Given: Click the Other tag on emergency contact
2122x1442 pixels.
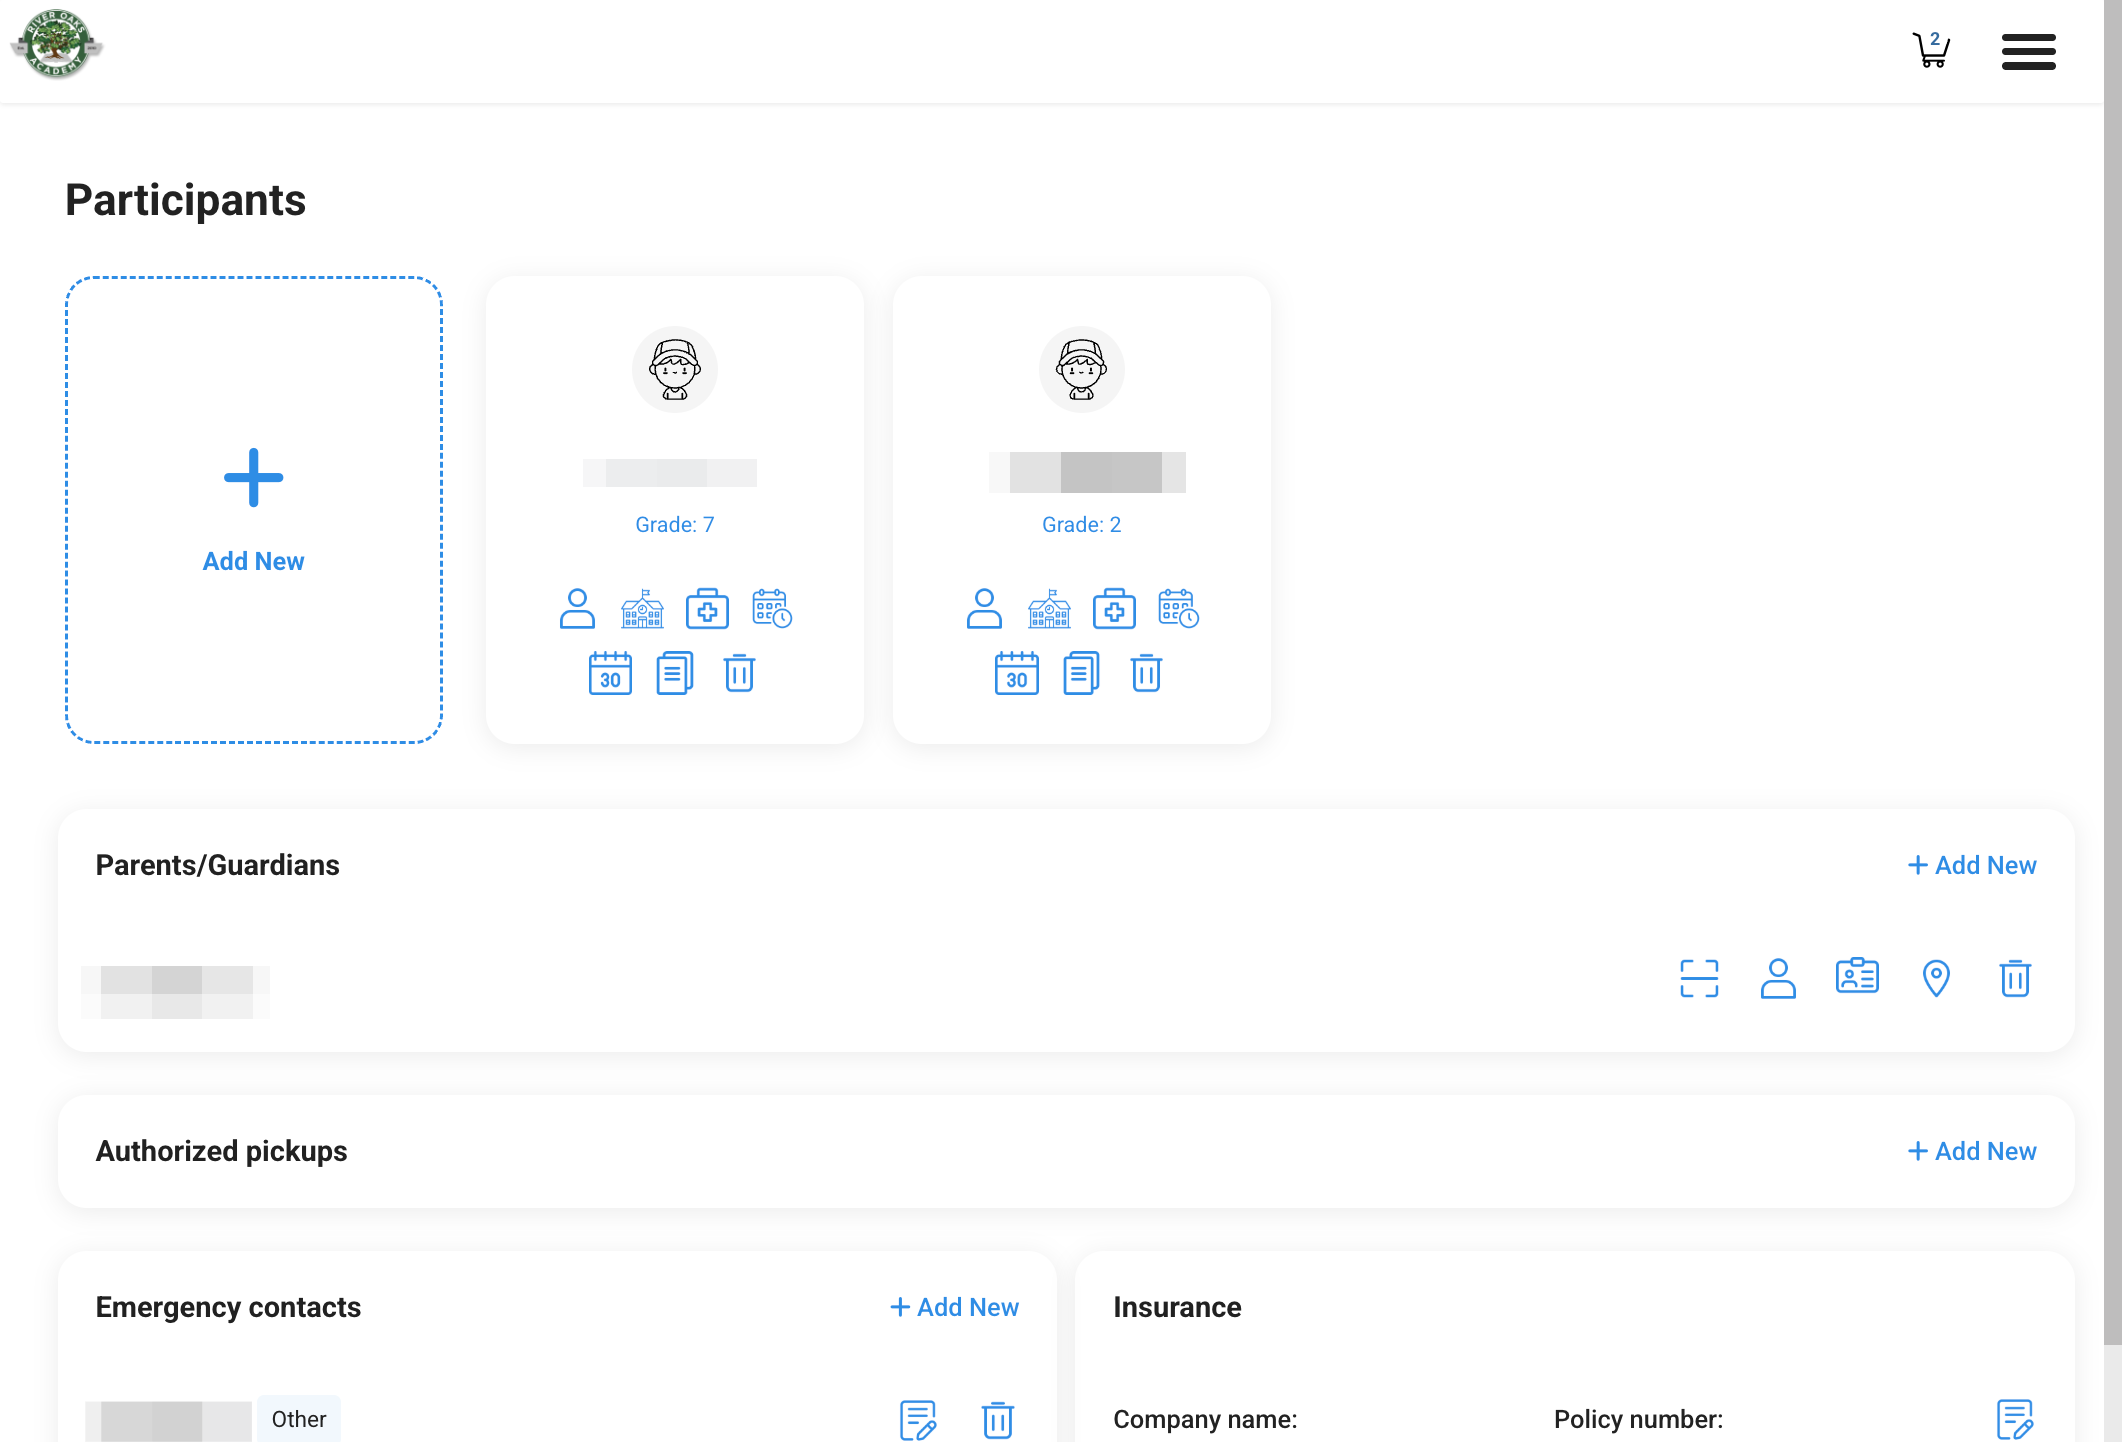Looking at the screenshot, I should pyautogui.click(x=299, y=1419).
